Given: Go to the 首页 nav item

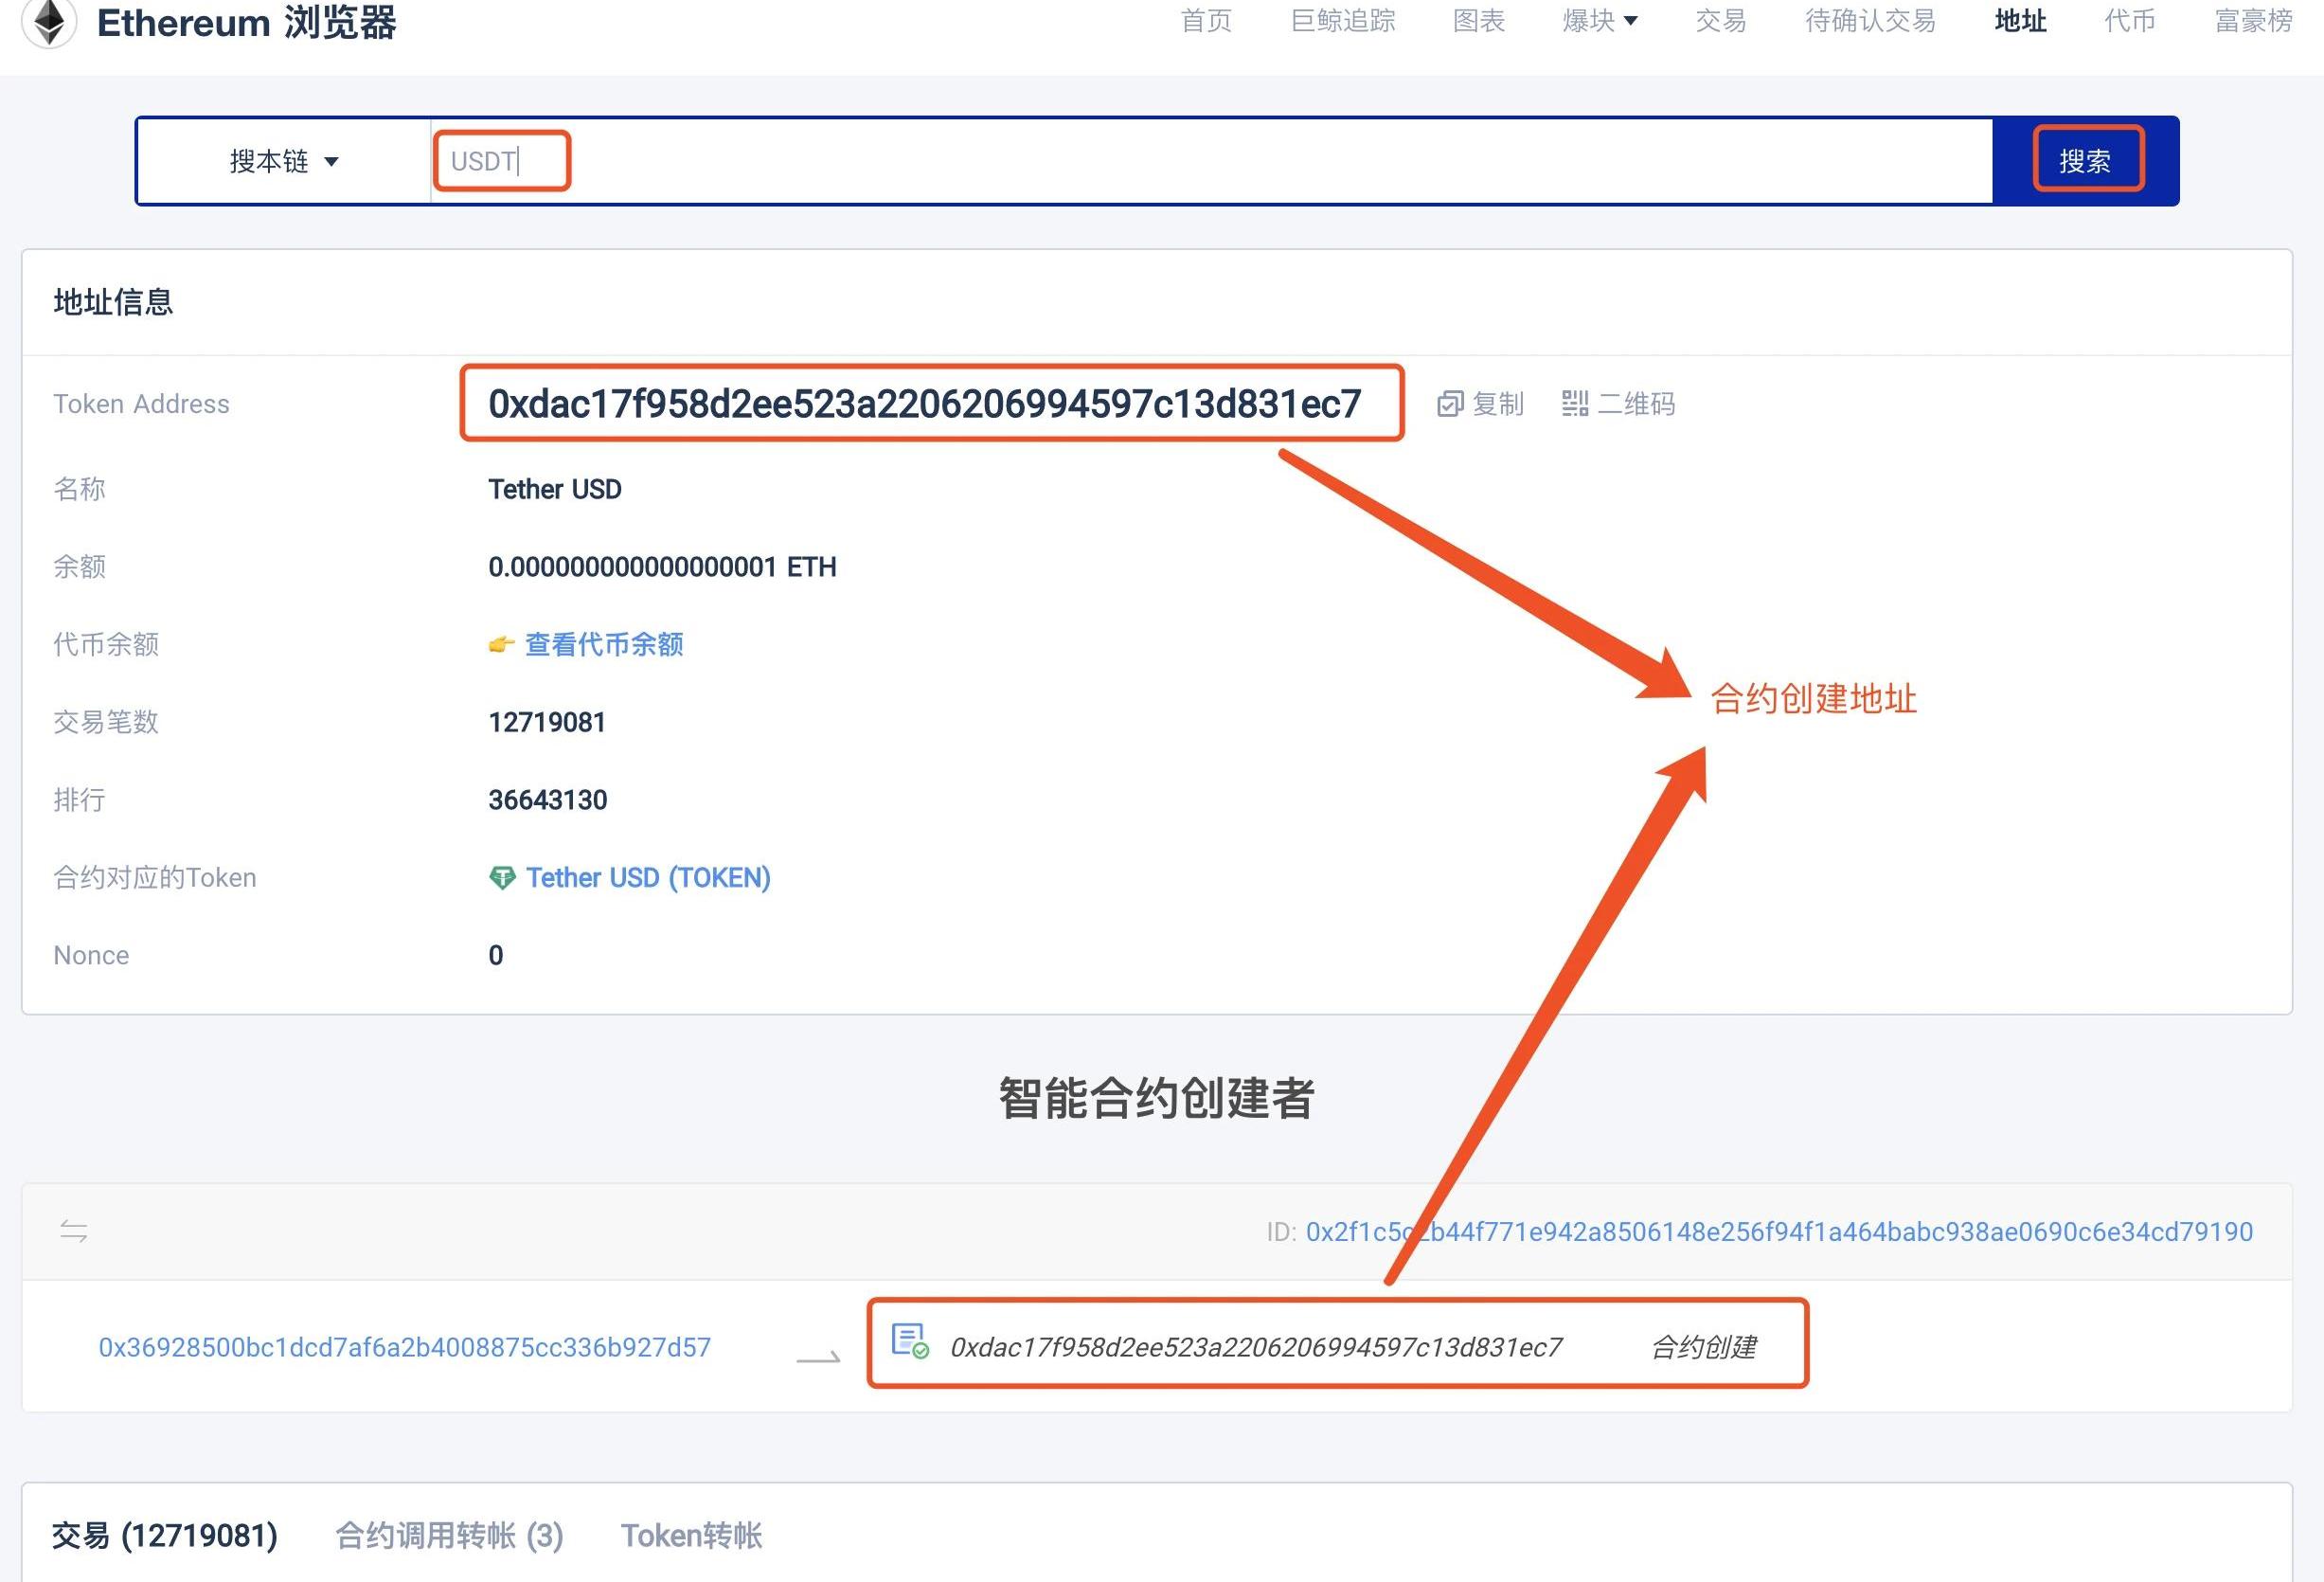Looking at the screenshot, I should point(1206,21).
